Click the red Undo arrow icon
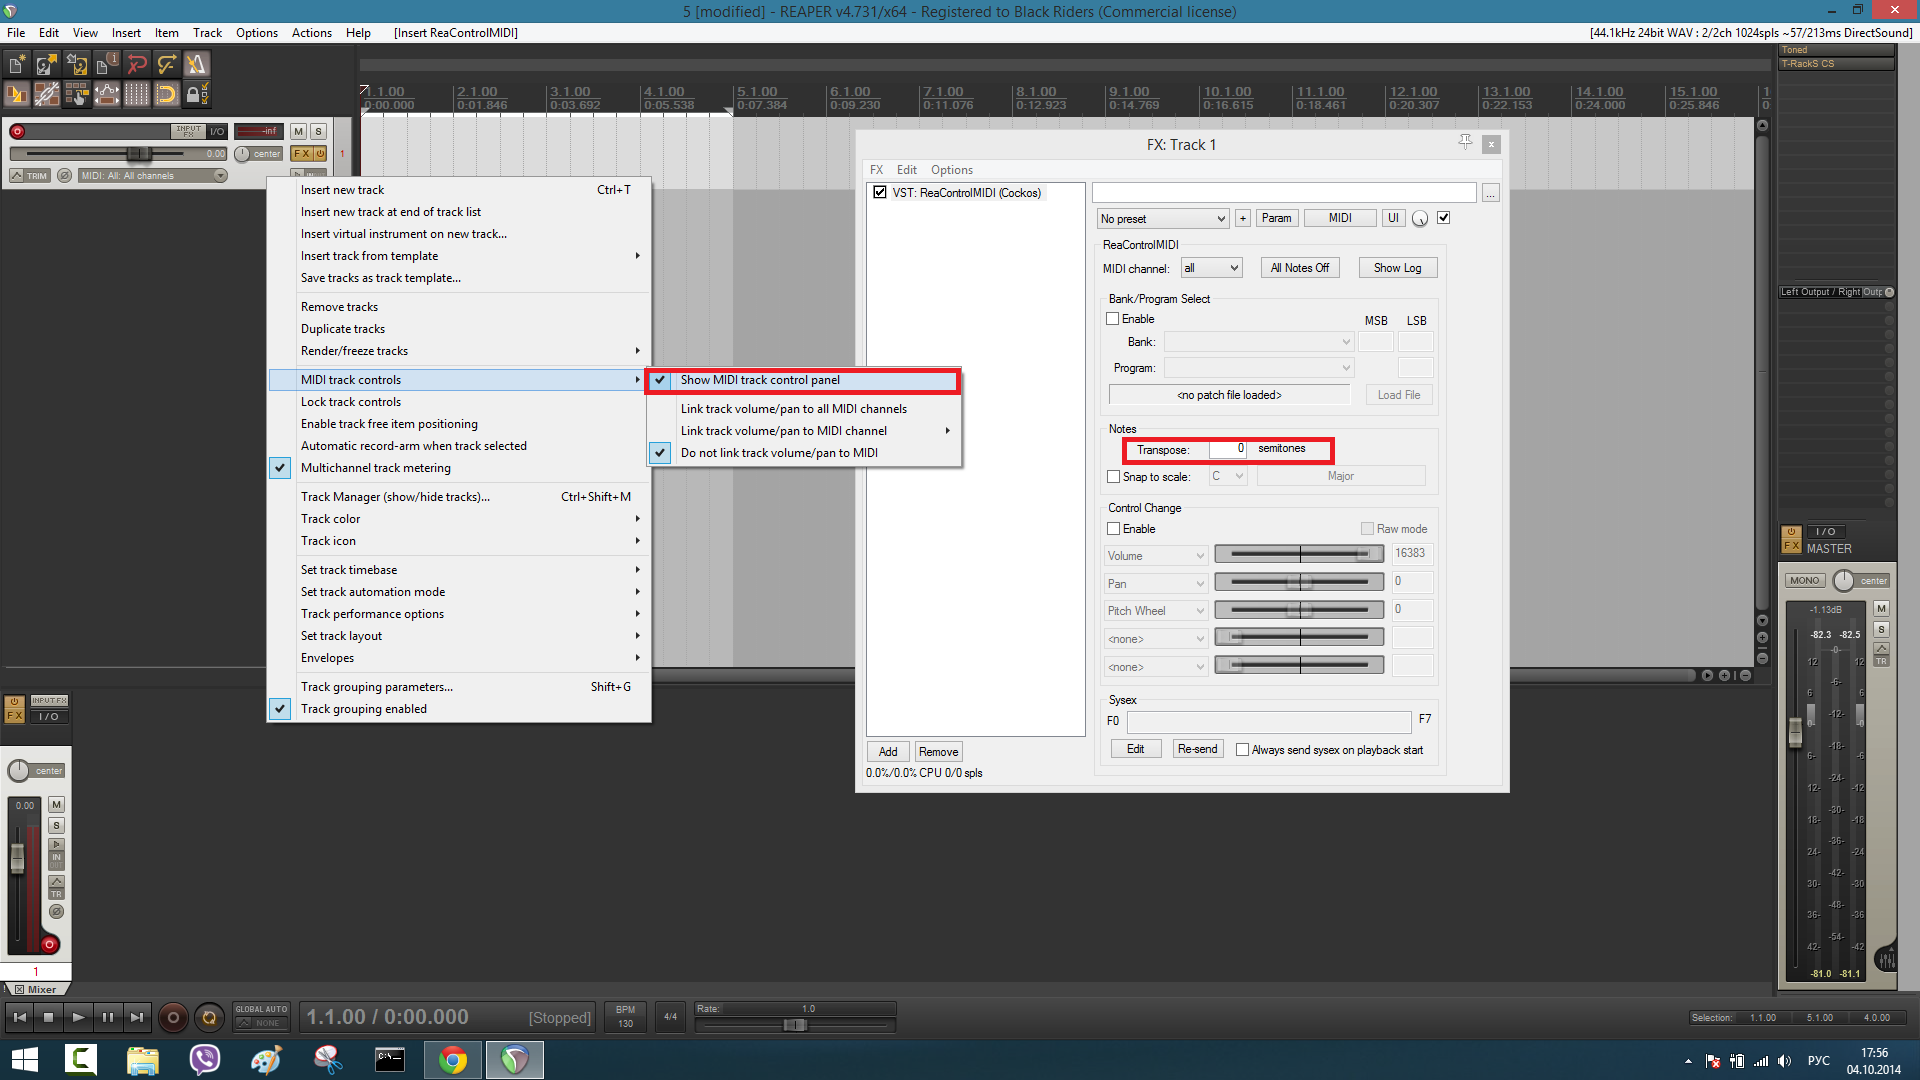1920x1080 pixels. pyautogui.click(x=137, y=65)
